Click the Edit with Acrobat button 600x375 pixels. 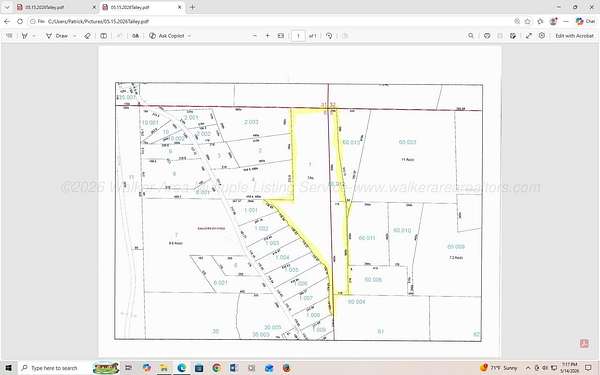(x=574, y=36)
